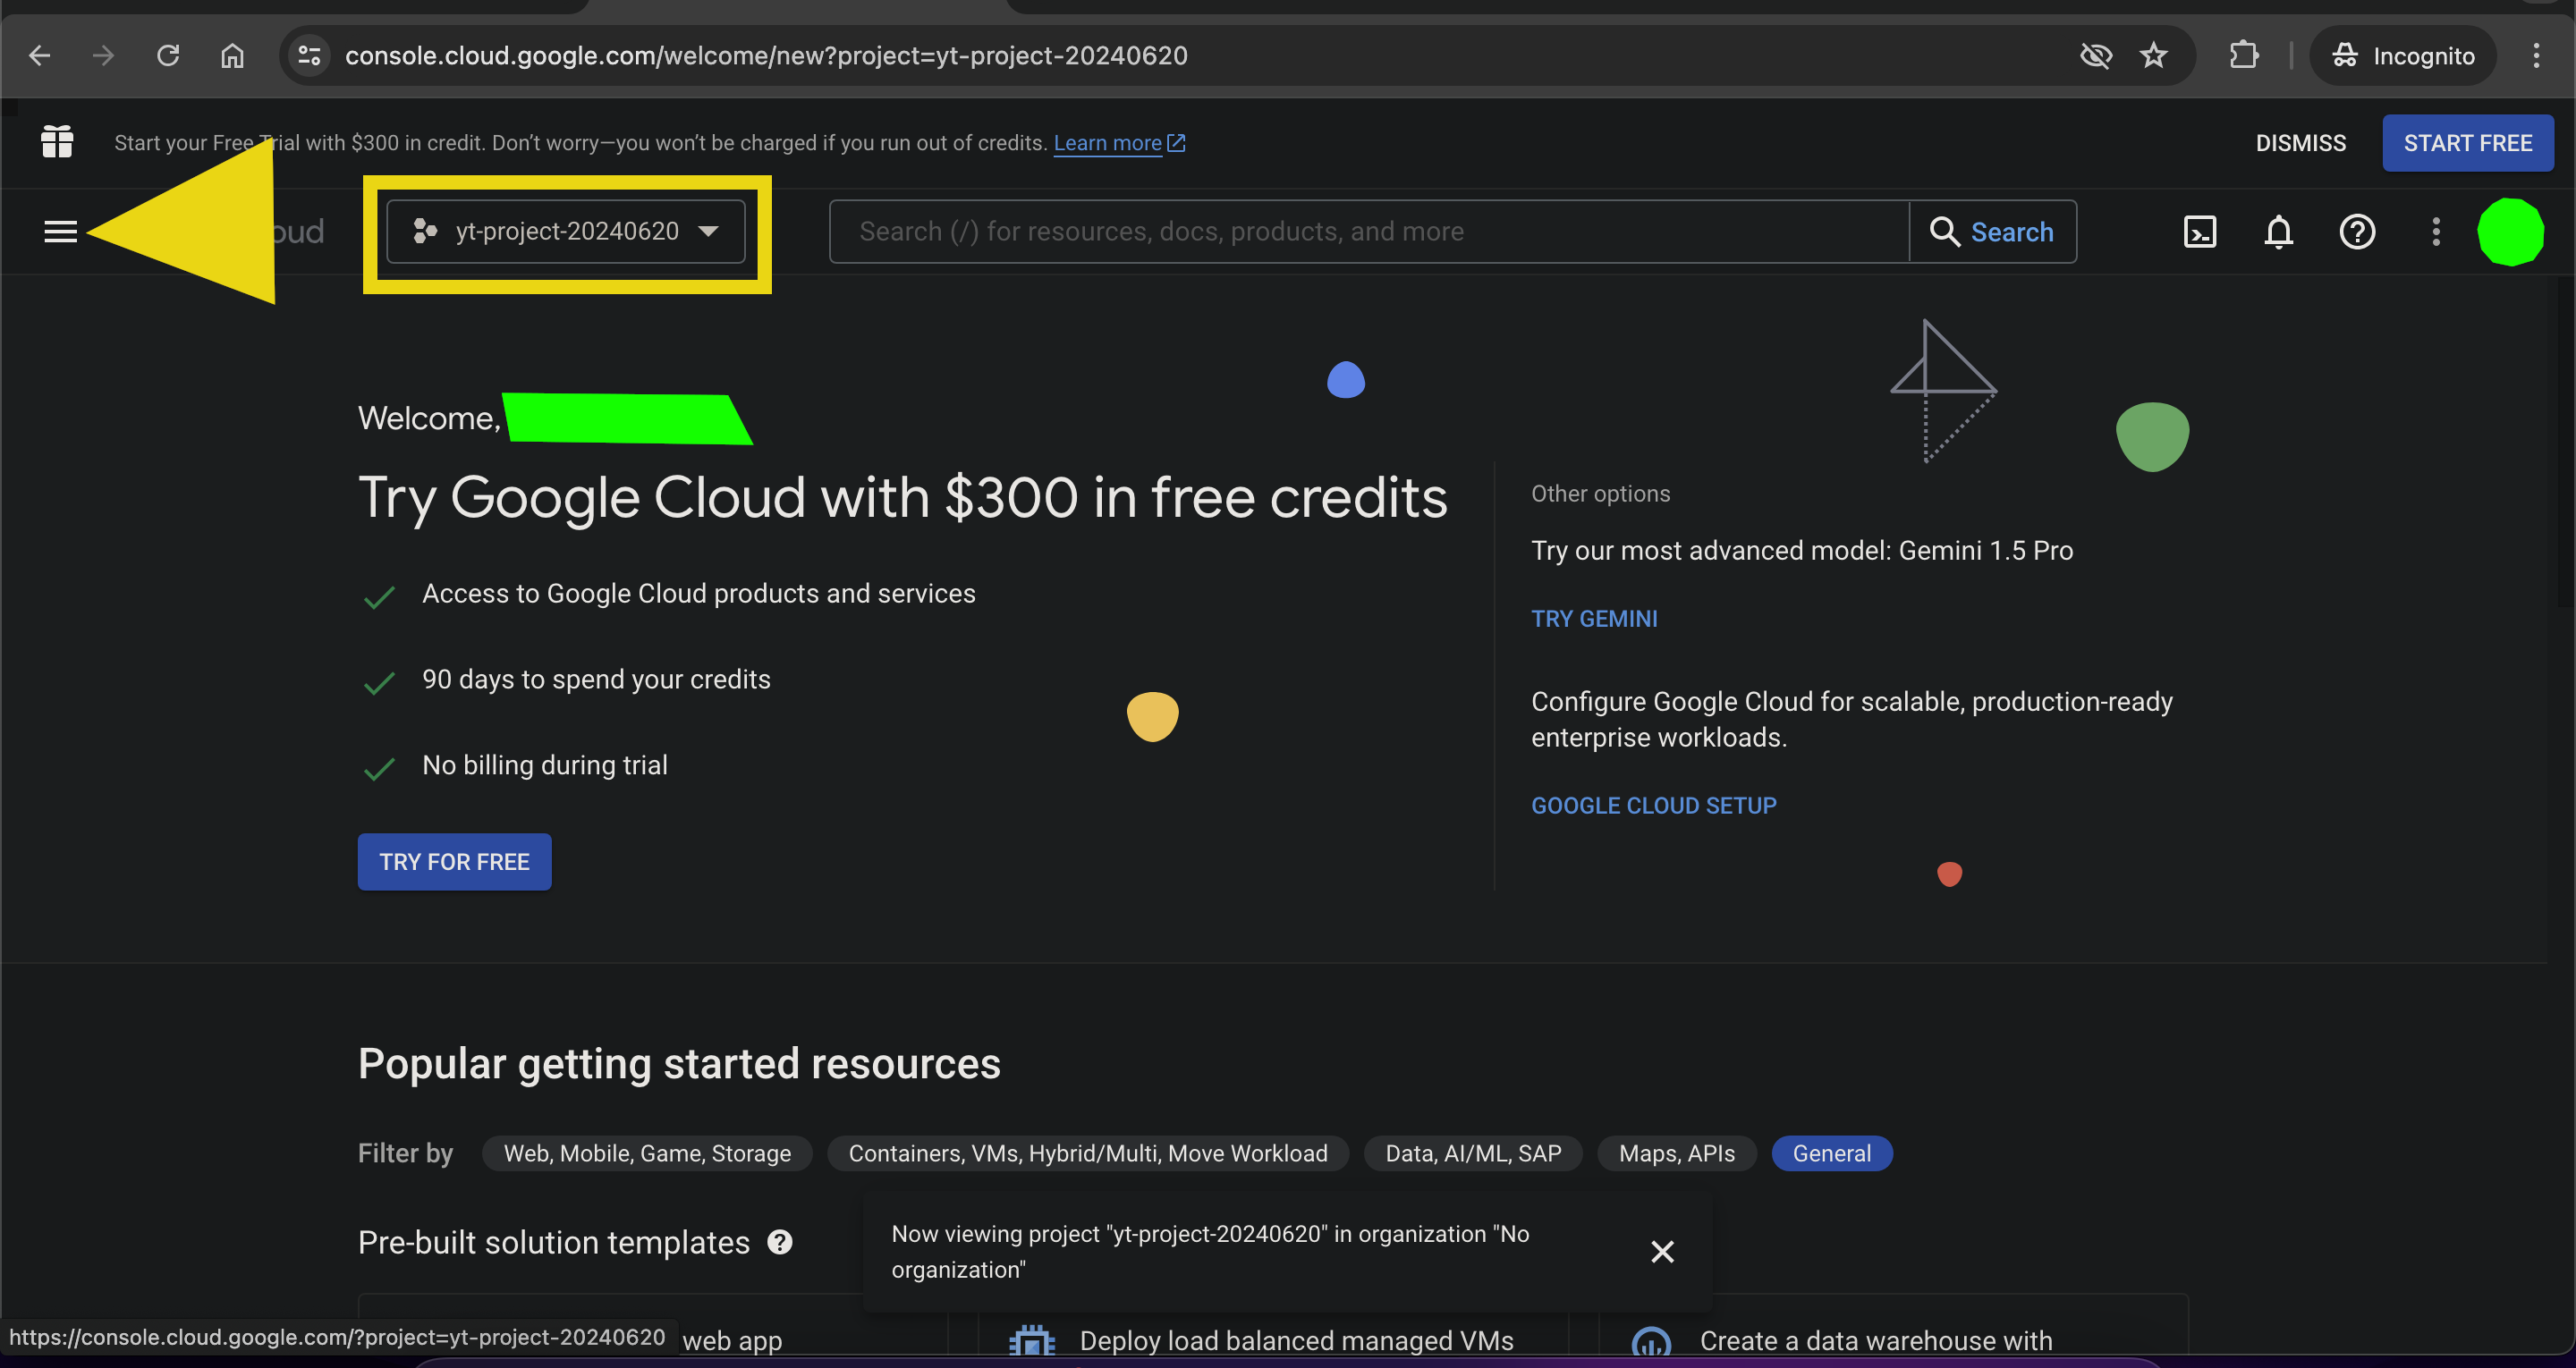Click the "Popular getting started resources" heading
Image resolution: width=2576 pixels, height=1368 pixels.
click(679, 1064)
